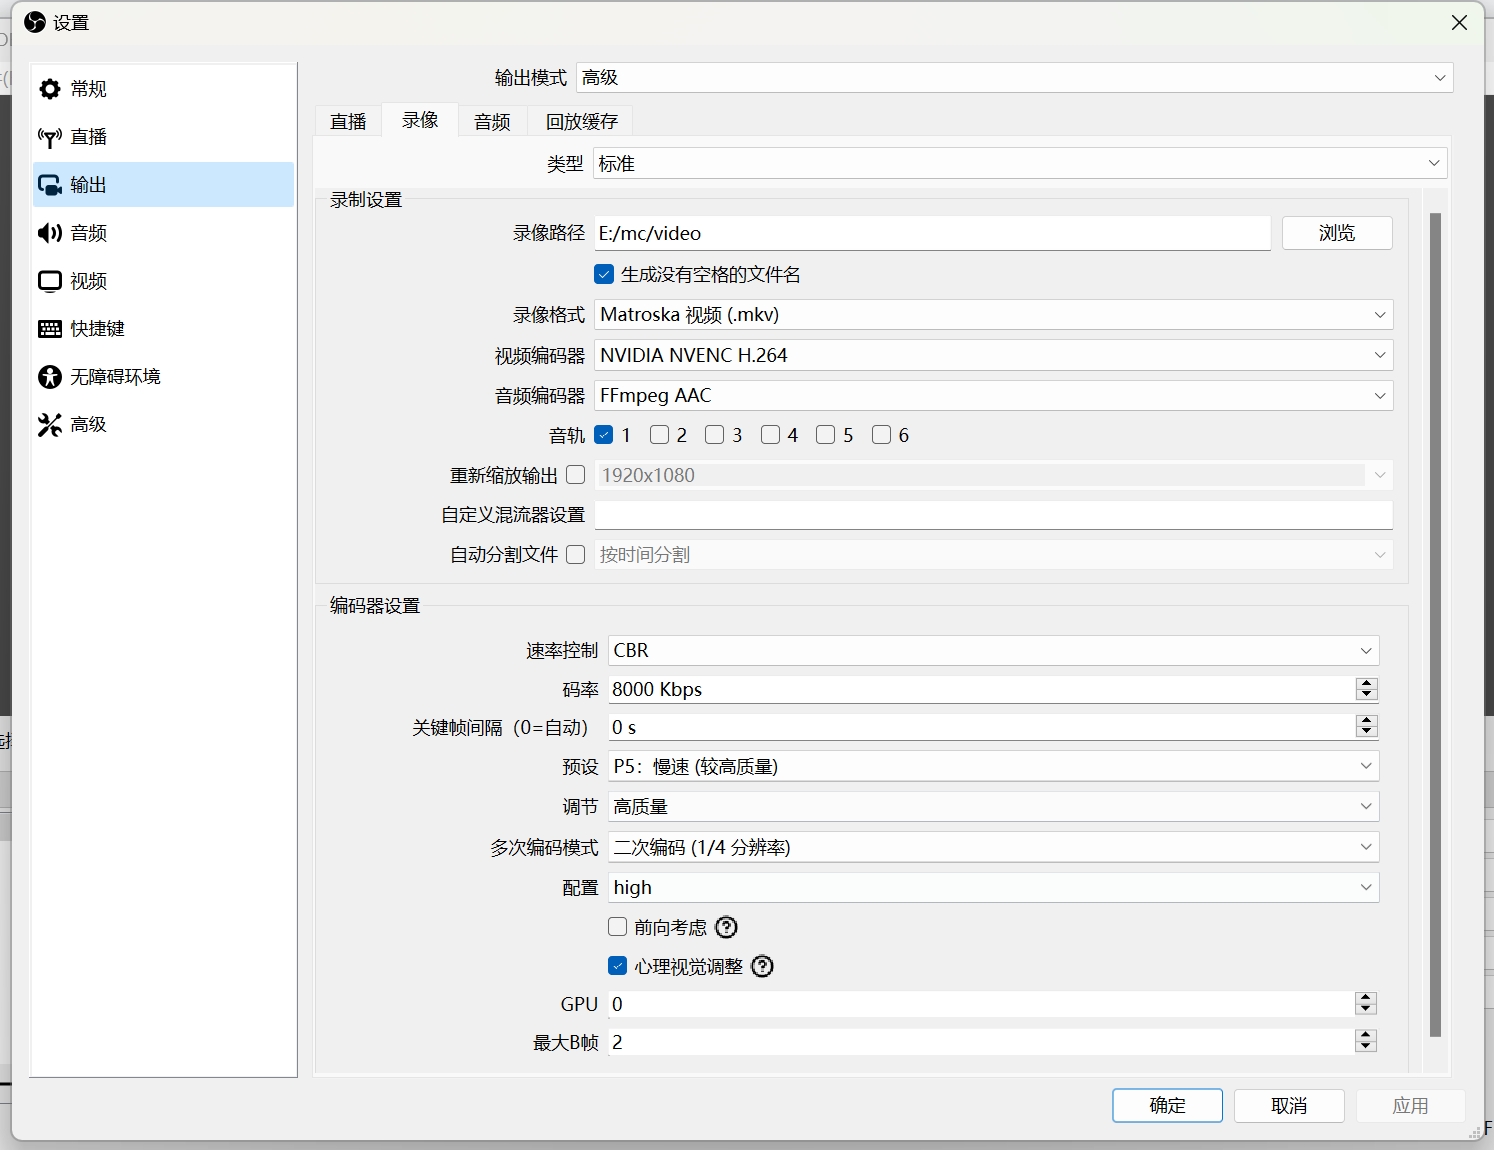1494x1150 pixels.
Task: Open 无障碍环境 accessibility icon
Action: point(50,377)
